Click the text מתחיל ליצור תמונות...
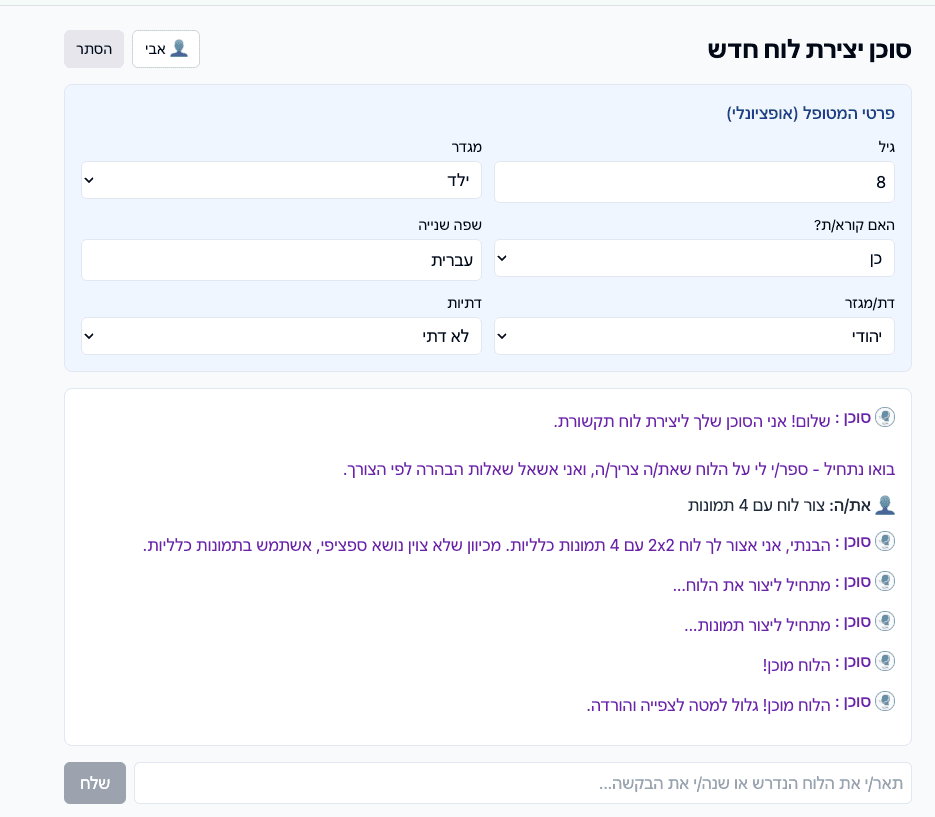This screenshot has width=935, height=817. click(x=757, y=626)
